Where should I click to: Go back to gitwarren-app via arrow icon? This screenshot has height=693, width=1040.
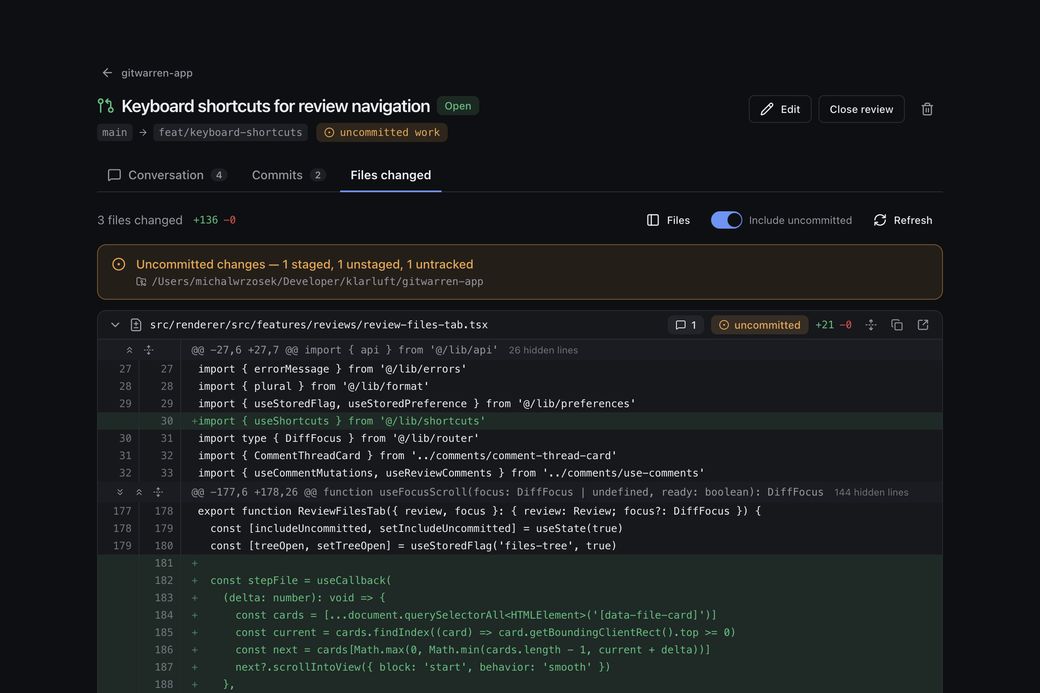click(107, 73)
